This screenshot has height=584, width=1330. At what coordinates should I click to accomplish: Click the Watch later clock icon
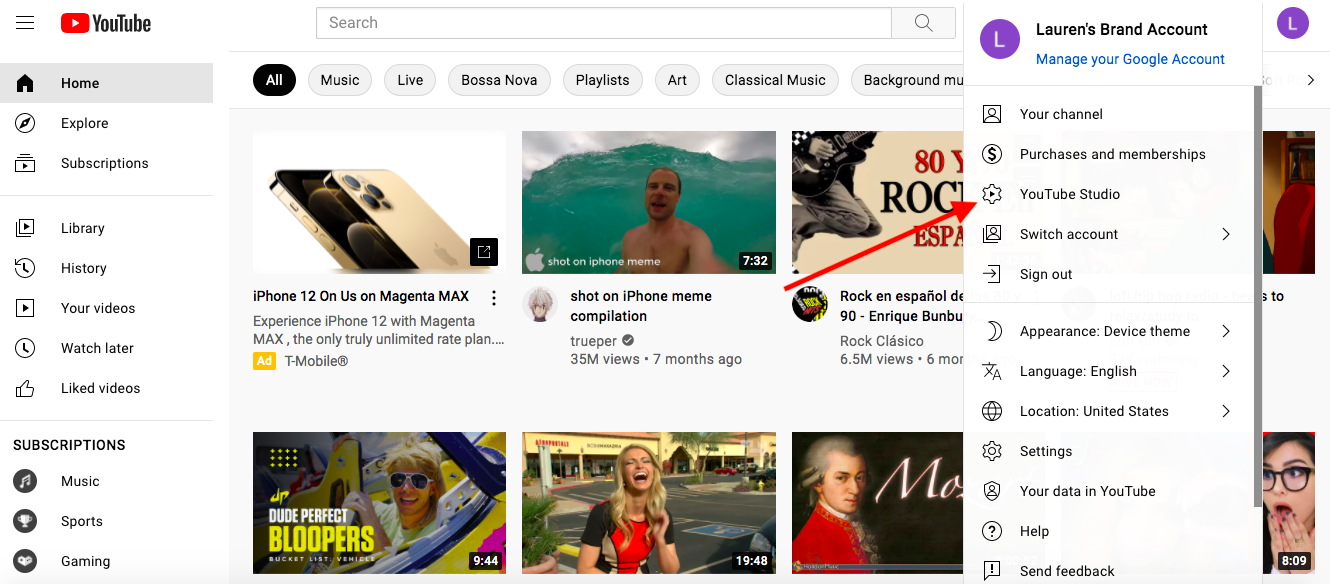click(x=26, y=348)
